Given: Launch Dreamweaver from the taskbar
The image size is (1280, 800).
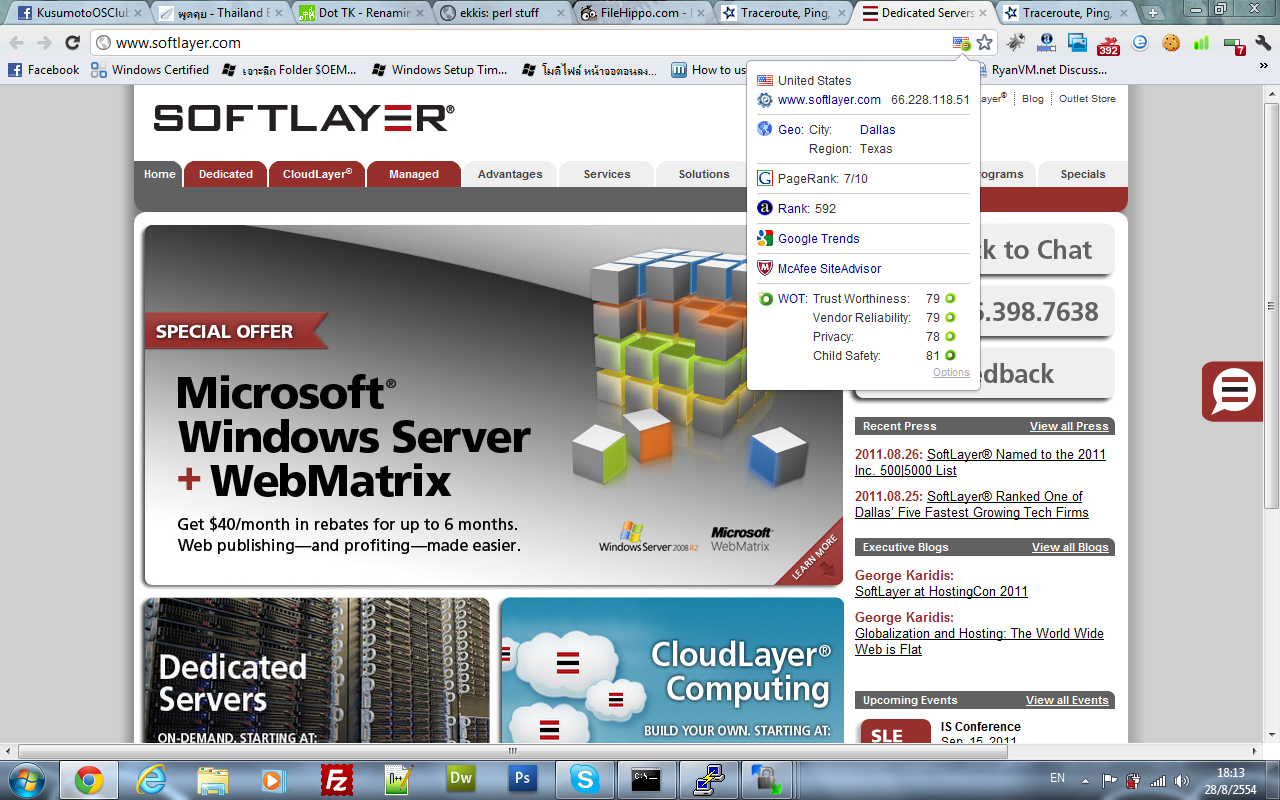Looking at the screenshot, I should point(461,779).
